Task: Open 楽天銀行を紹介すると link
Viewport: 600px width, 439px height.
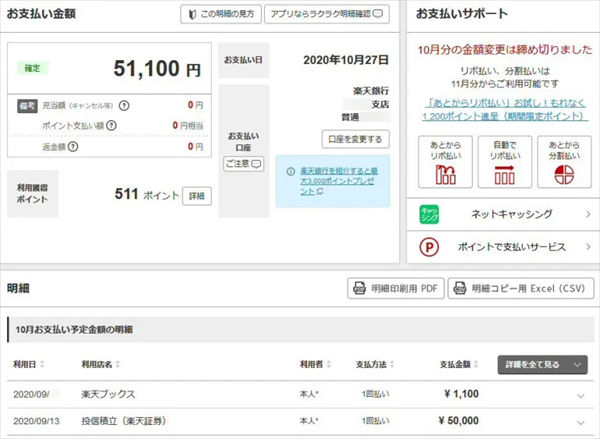Action: click(x=339, y=181)
